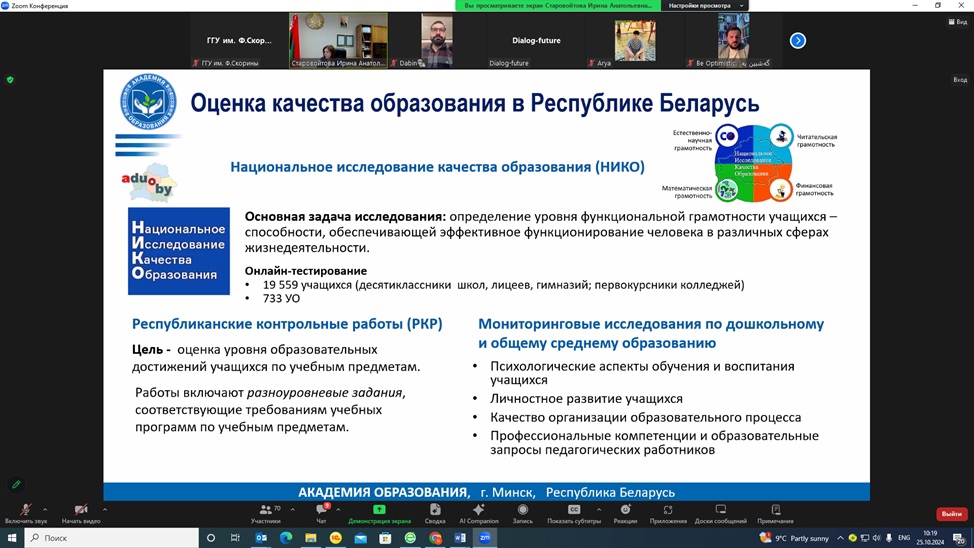This screenshot has height=548, width=974.
Task: Open video options arrow beside Начать видео
Action: click(104, 509)
